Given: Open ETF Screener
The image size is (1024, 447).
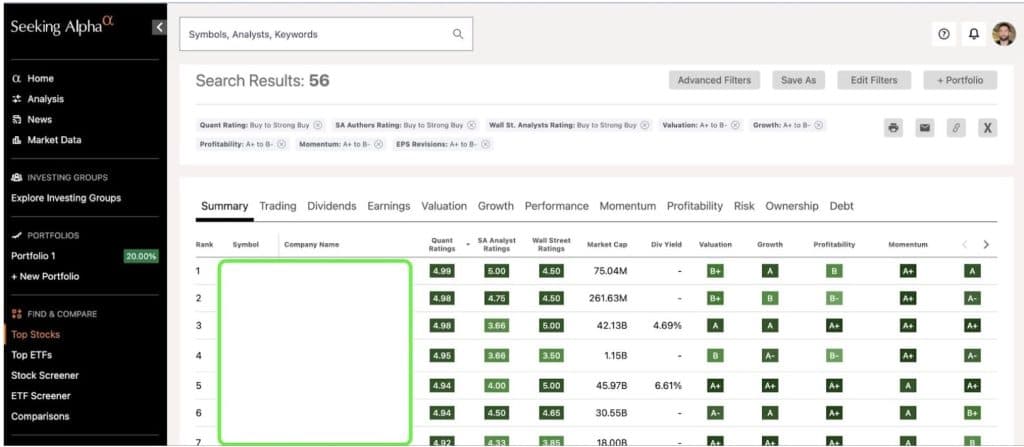Looking at the screenshot, I should (41, 395).
